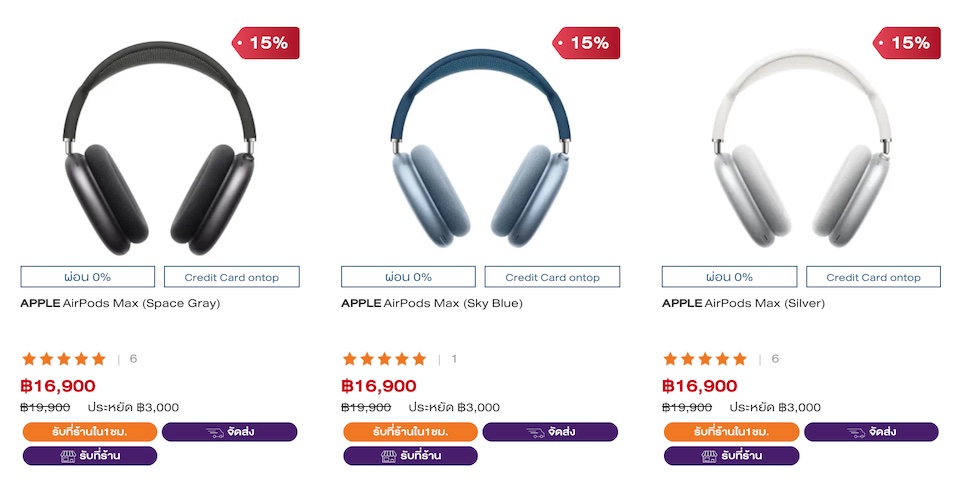Open APPLE AirPods Max (Space Gray) title link
968x504 pixels.
pyautogui.click(x=120, y=303)
